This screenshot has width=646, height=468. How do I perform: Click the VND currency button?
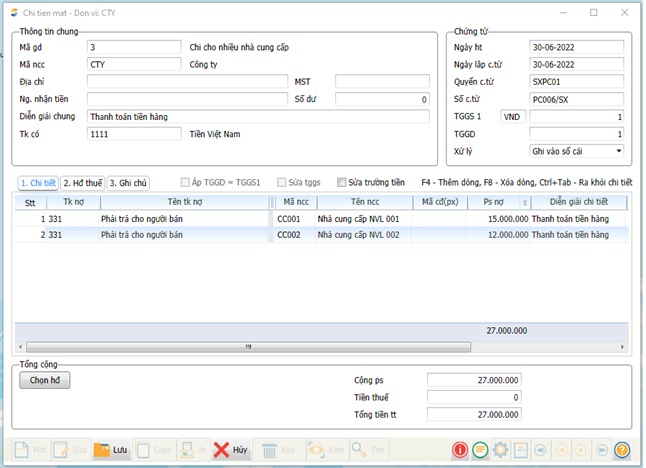(x=512, y=116)
